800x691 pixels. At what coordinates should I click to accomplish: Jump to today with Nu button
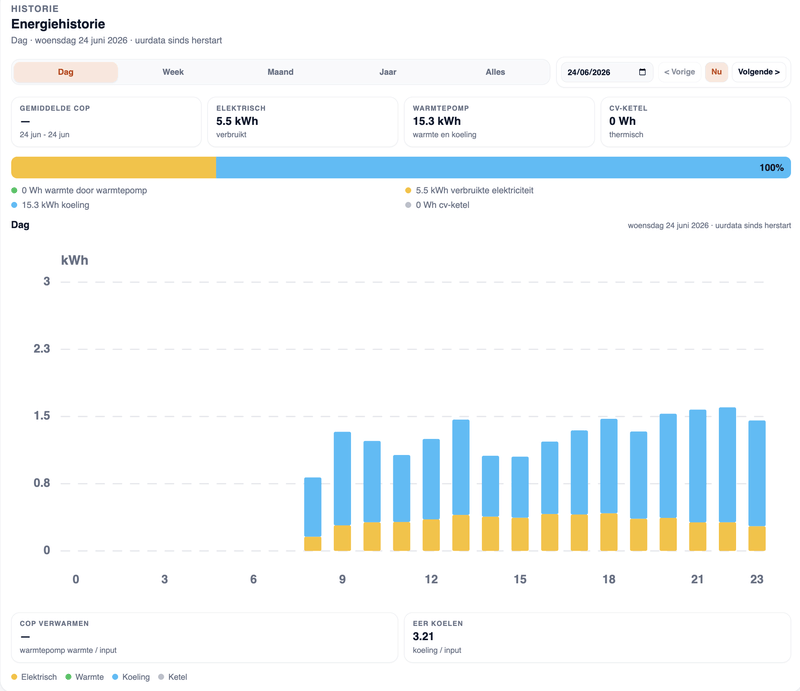coord(716,72)
